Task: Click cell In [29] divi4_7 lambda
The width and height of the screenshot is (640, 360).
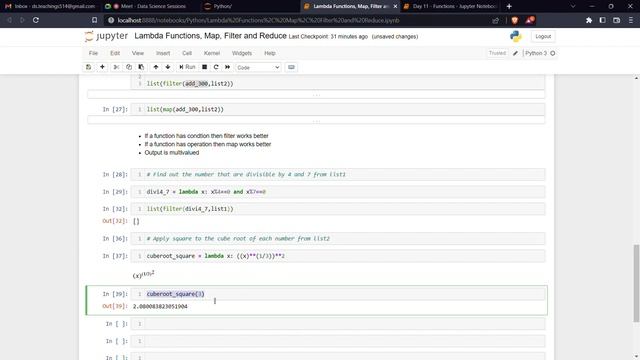Action: coord(338,192)
